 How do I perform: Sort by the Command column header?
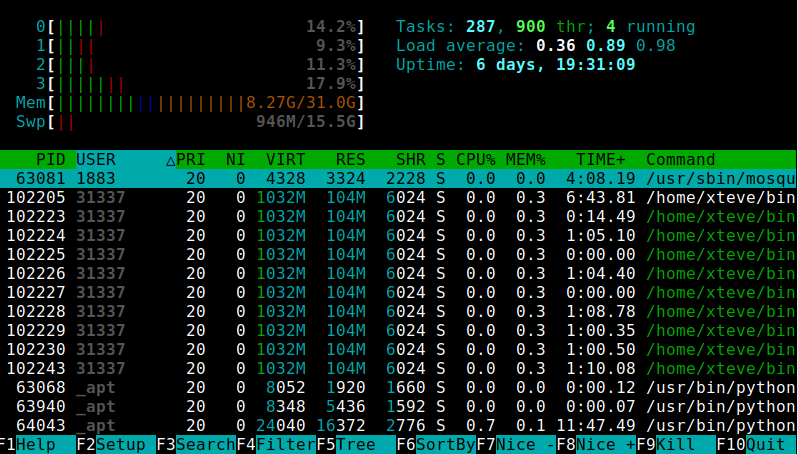pyautogui.click(x=680, y=160)
